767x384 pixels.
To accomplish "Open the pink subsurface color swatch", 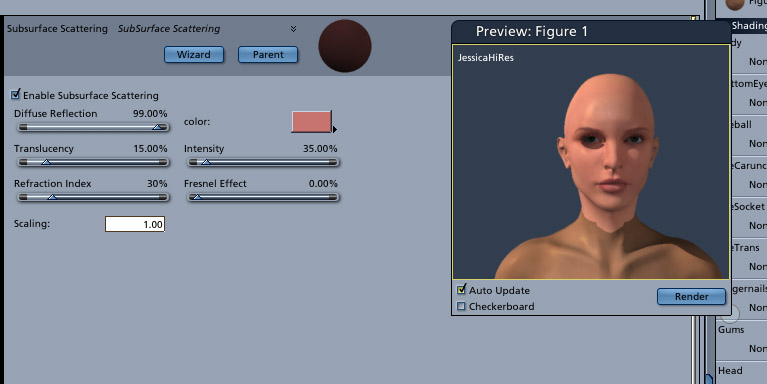I will point(312,121).
